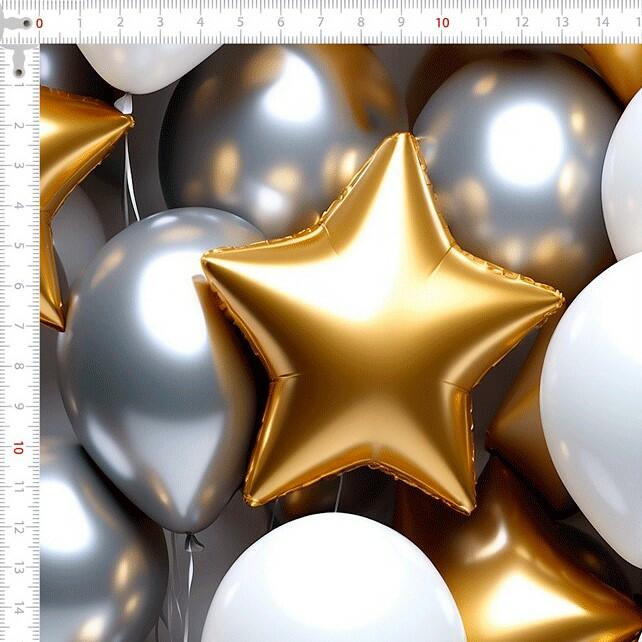Click the number 2 on the left ruler
The height and width of the screenshot is (642, 642).
[x=19, y=125]
